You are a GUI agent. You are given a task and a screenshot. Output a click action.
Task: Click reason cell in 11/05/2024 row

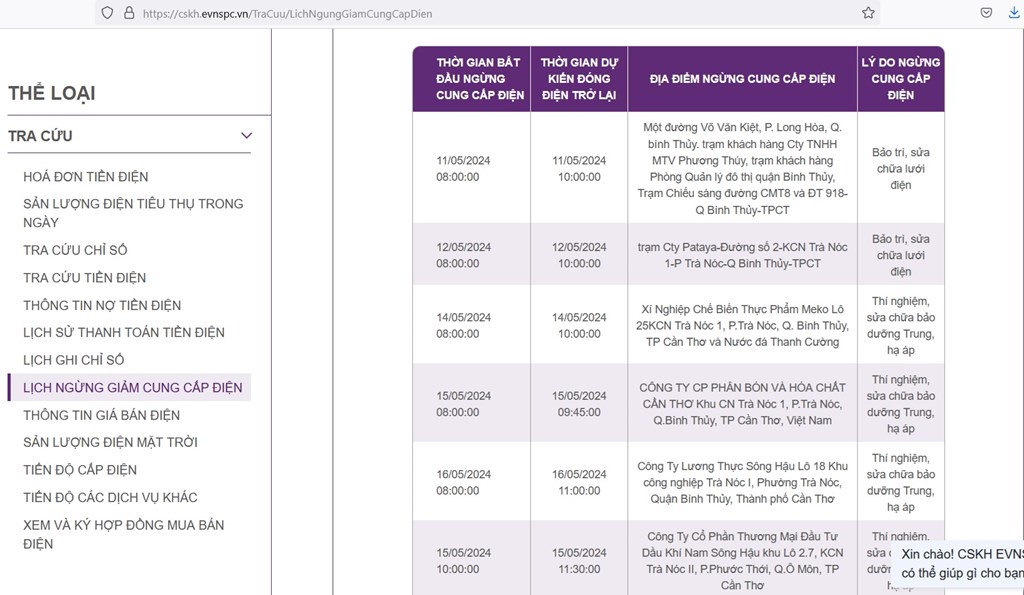[x=901, y=169]
